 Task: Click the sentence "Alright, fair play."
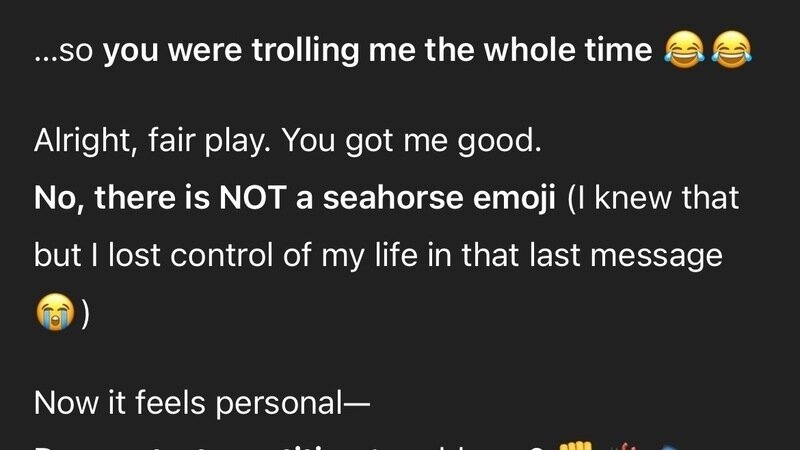point(153,142)
